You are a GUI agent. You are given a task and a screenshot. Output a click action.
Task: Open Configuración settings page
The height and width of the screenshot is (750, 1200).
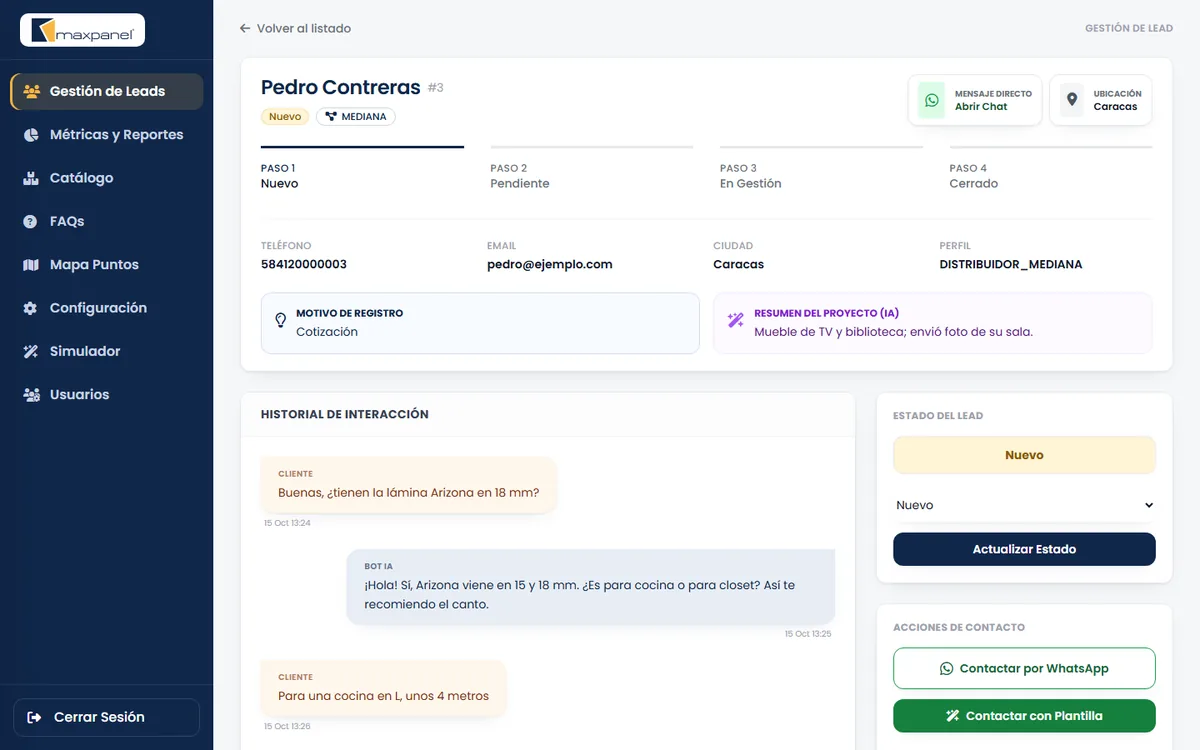(107, 308)
